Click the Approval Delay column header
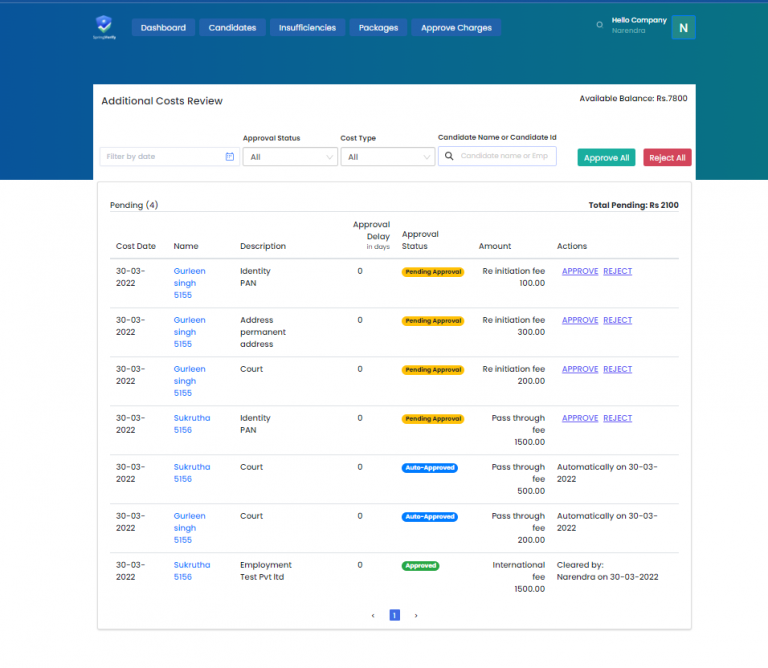This screenshot has height=668, width=768. [371, 236]
